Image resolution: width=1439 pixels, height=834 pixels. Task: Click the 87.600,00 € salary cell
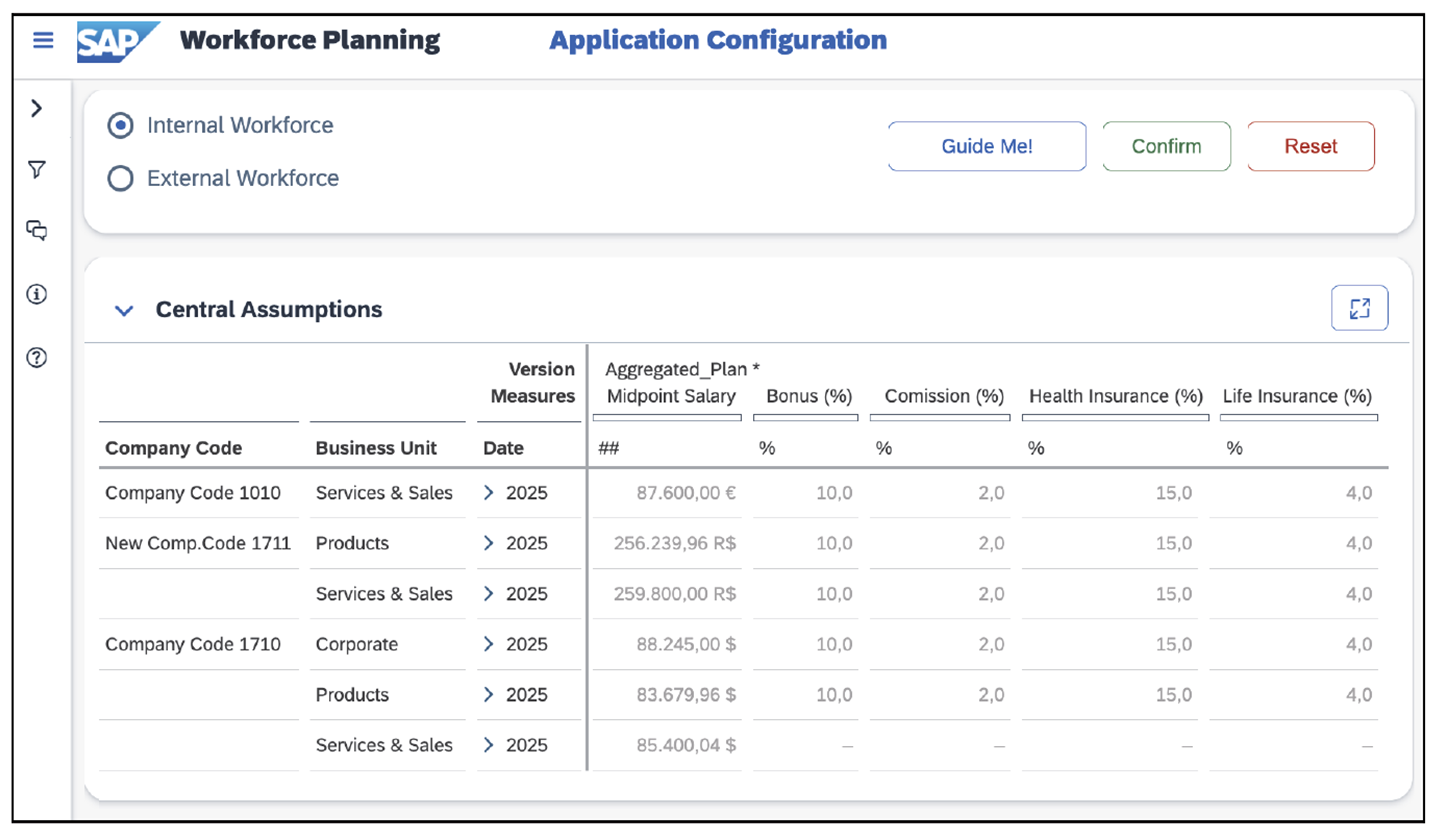pos(686,493)
